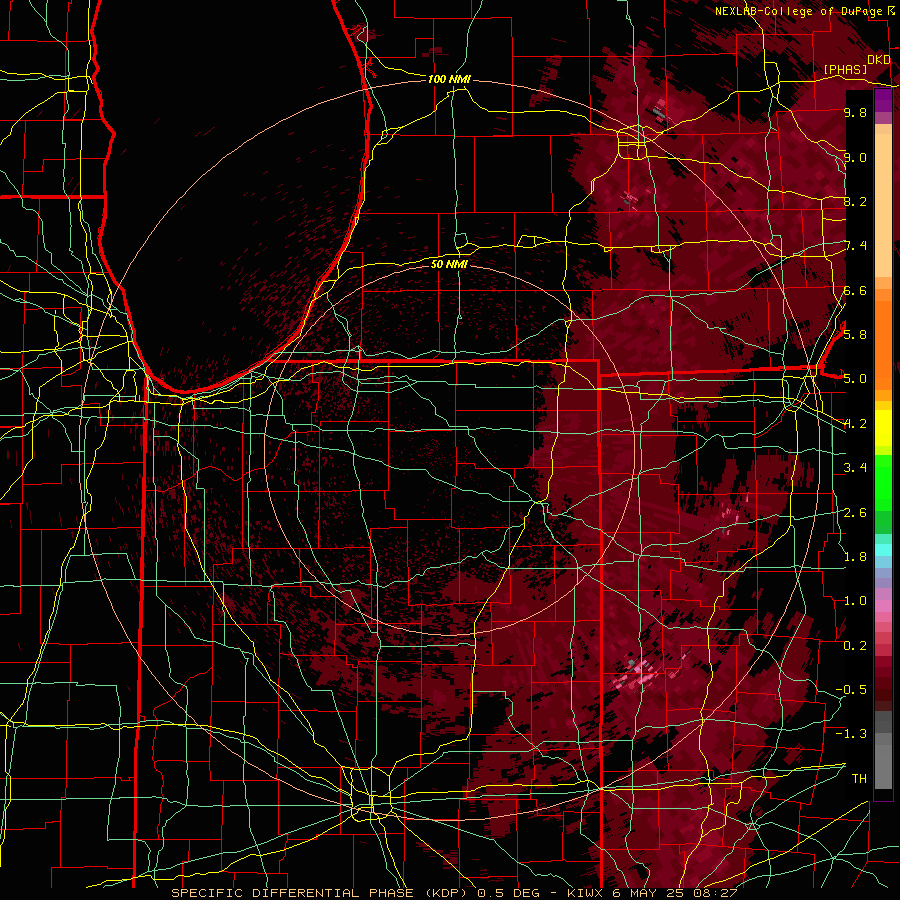Screen dimensions: 900x900
Task: Click the [PHAS] unit label
Action: click(x=845, y=69)
